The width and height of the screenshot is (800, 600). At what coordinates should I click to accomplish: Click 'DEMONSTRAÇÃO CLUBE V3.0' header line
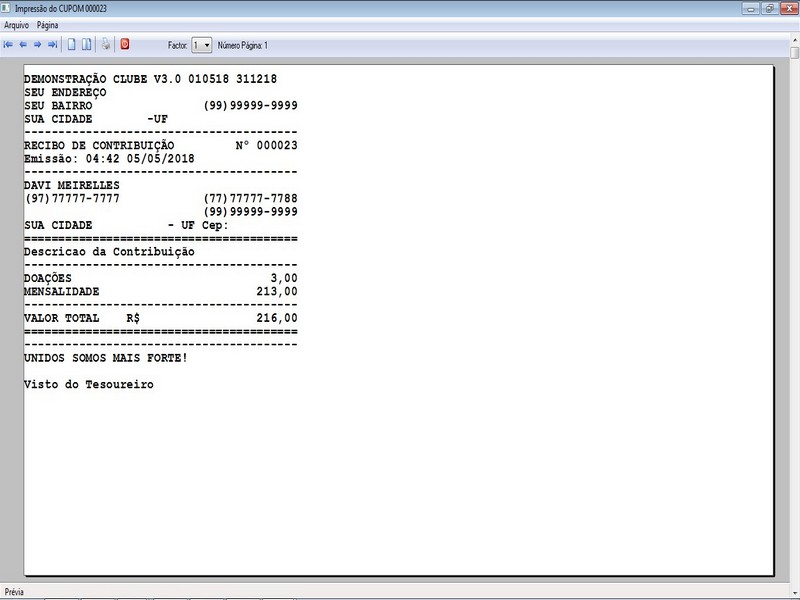tap(151, 79)
